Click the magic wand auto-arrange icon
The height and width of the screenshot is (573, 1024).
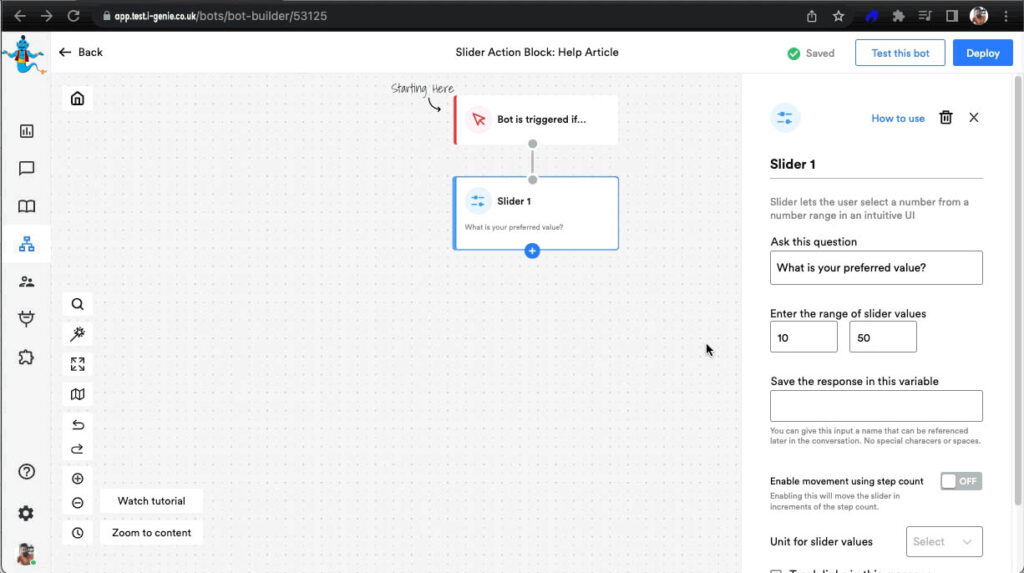click(77, 334)
